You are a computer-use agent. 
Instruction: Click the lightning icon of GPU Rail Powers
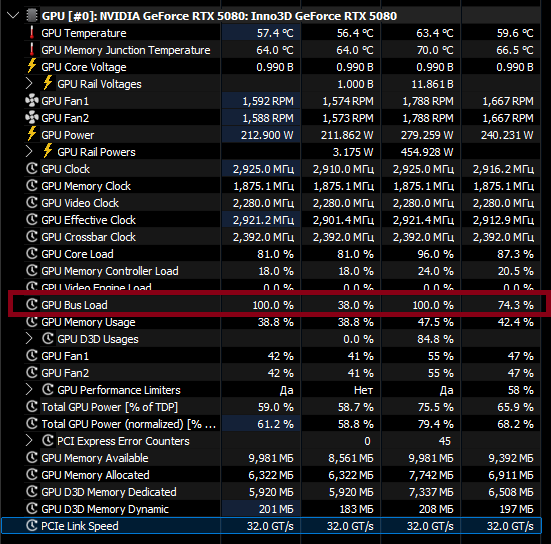point(48,151)
